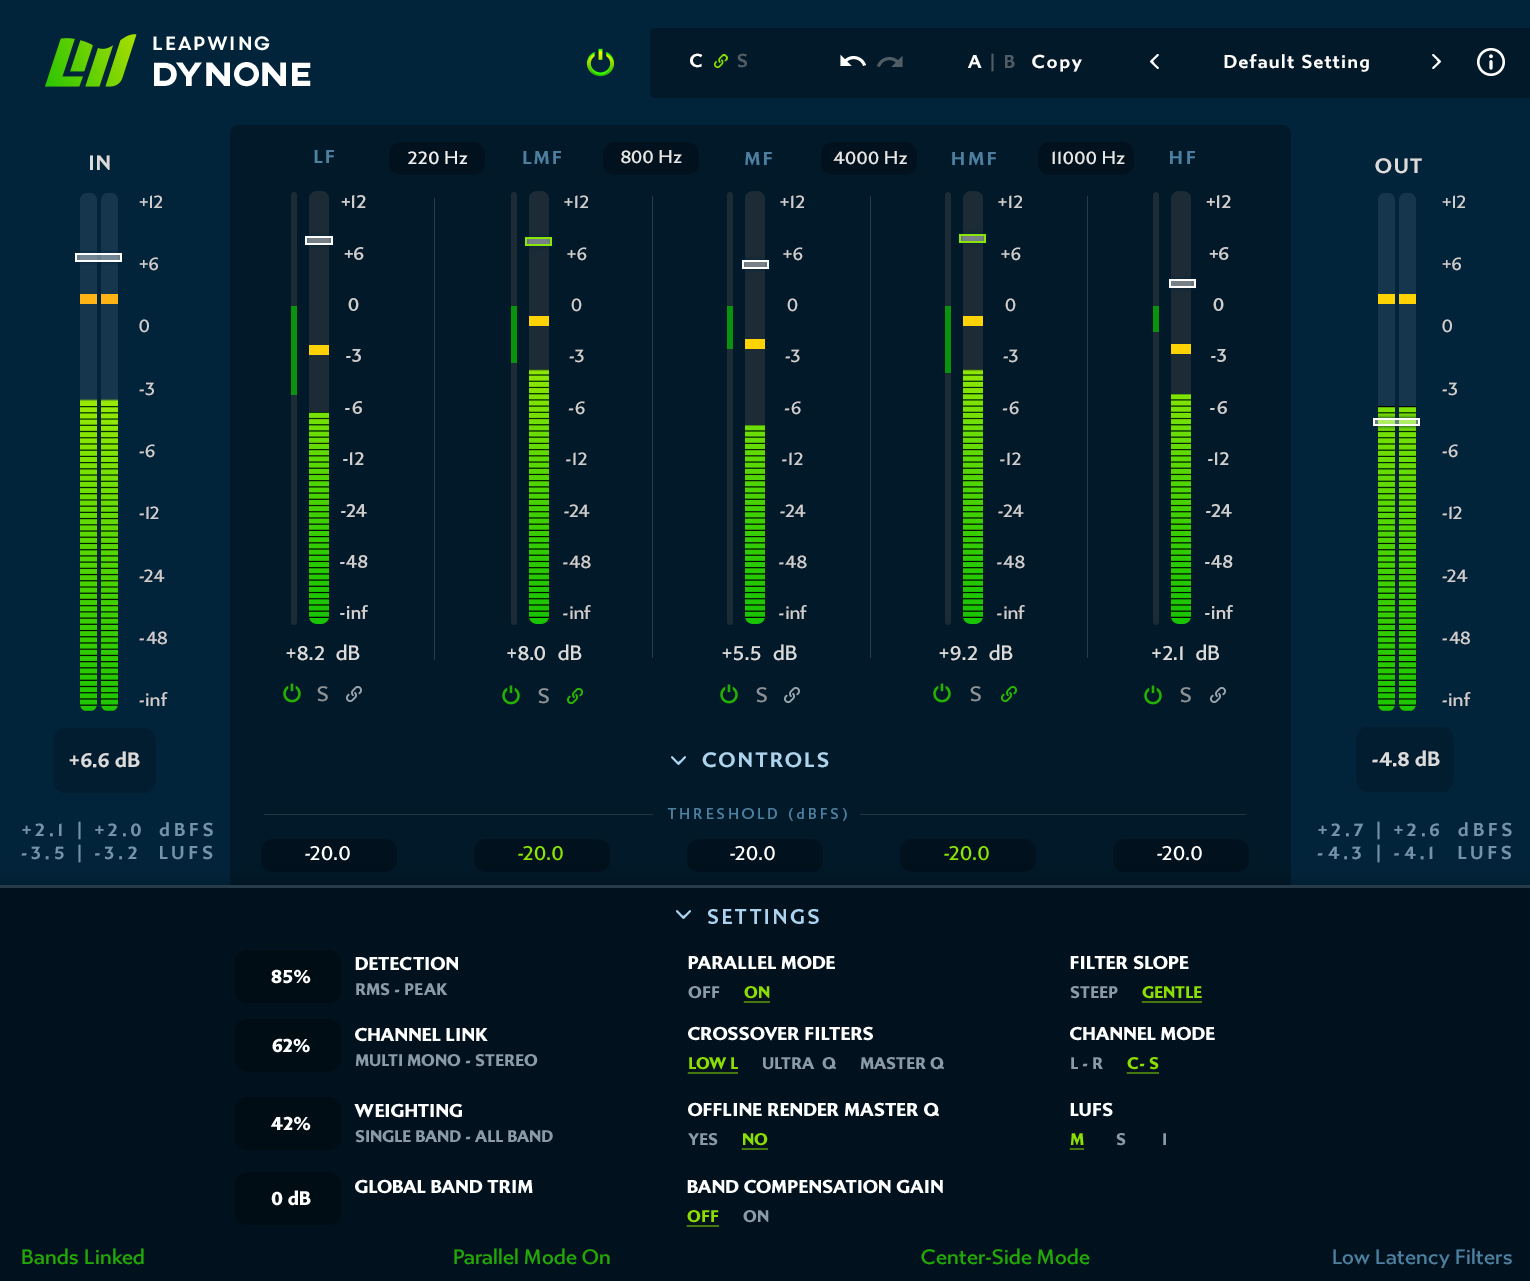This screenshot has height=1281, width=1530.
Task: Select I in the LUFS options
Action: [1164, 1139]
